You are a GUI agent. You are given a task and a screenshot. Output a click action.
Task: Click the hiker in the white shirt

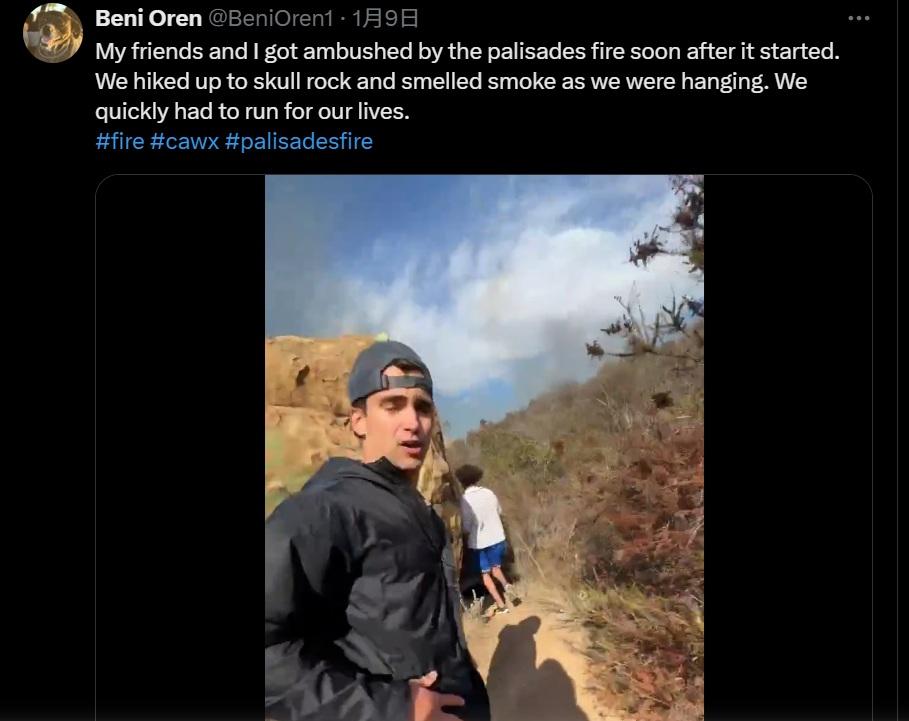(484, 539)
